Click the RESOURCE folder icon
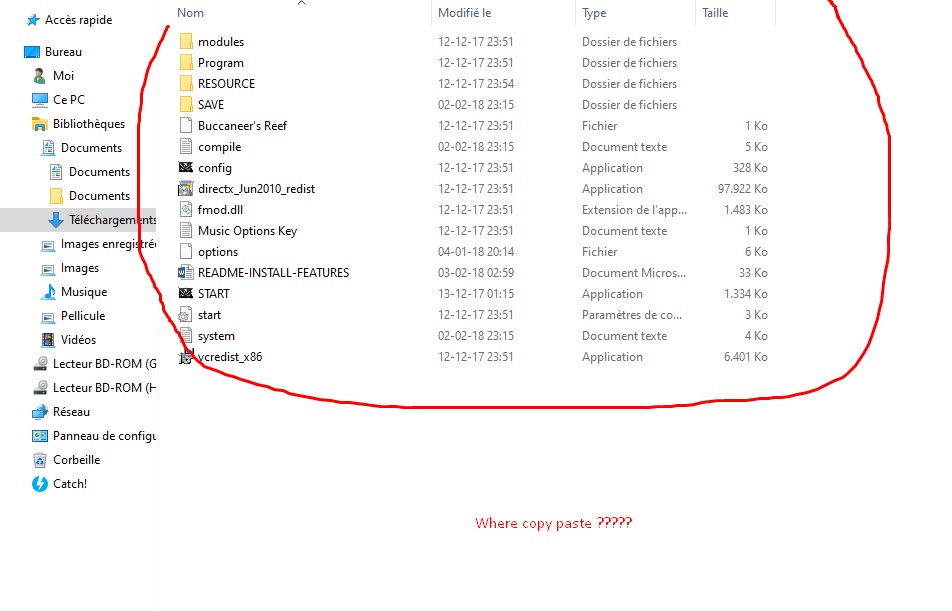The image size is (952, 611). [x=186, y=84]
